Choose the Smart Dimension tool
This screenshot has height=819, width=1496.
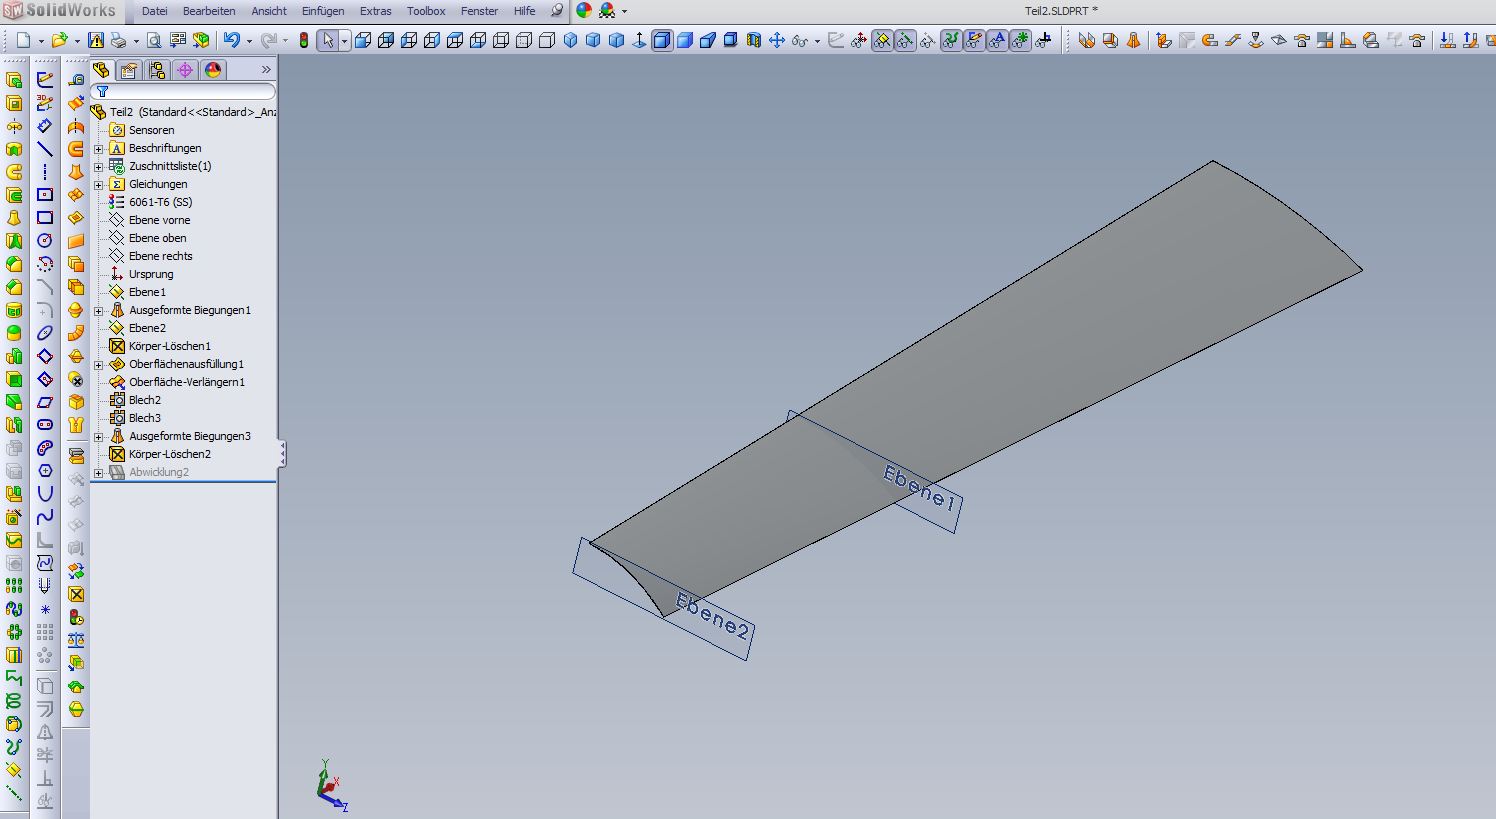click(x=45, y=126)
